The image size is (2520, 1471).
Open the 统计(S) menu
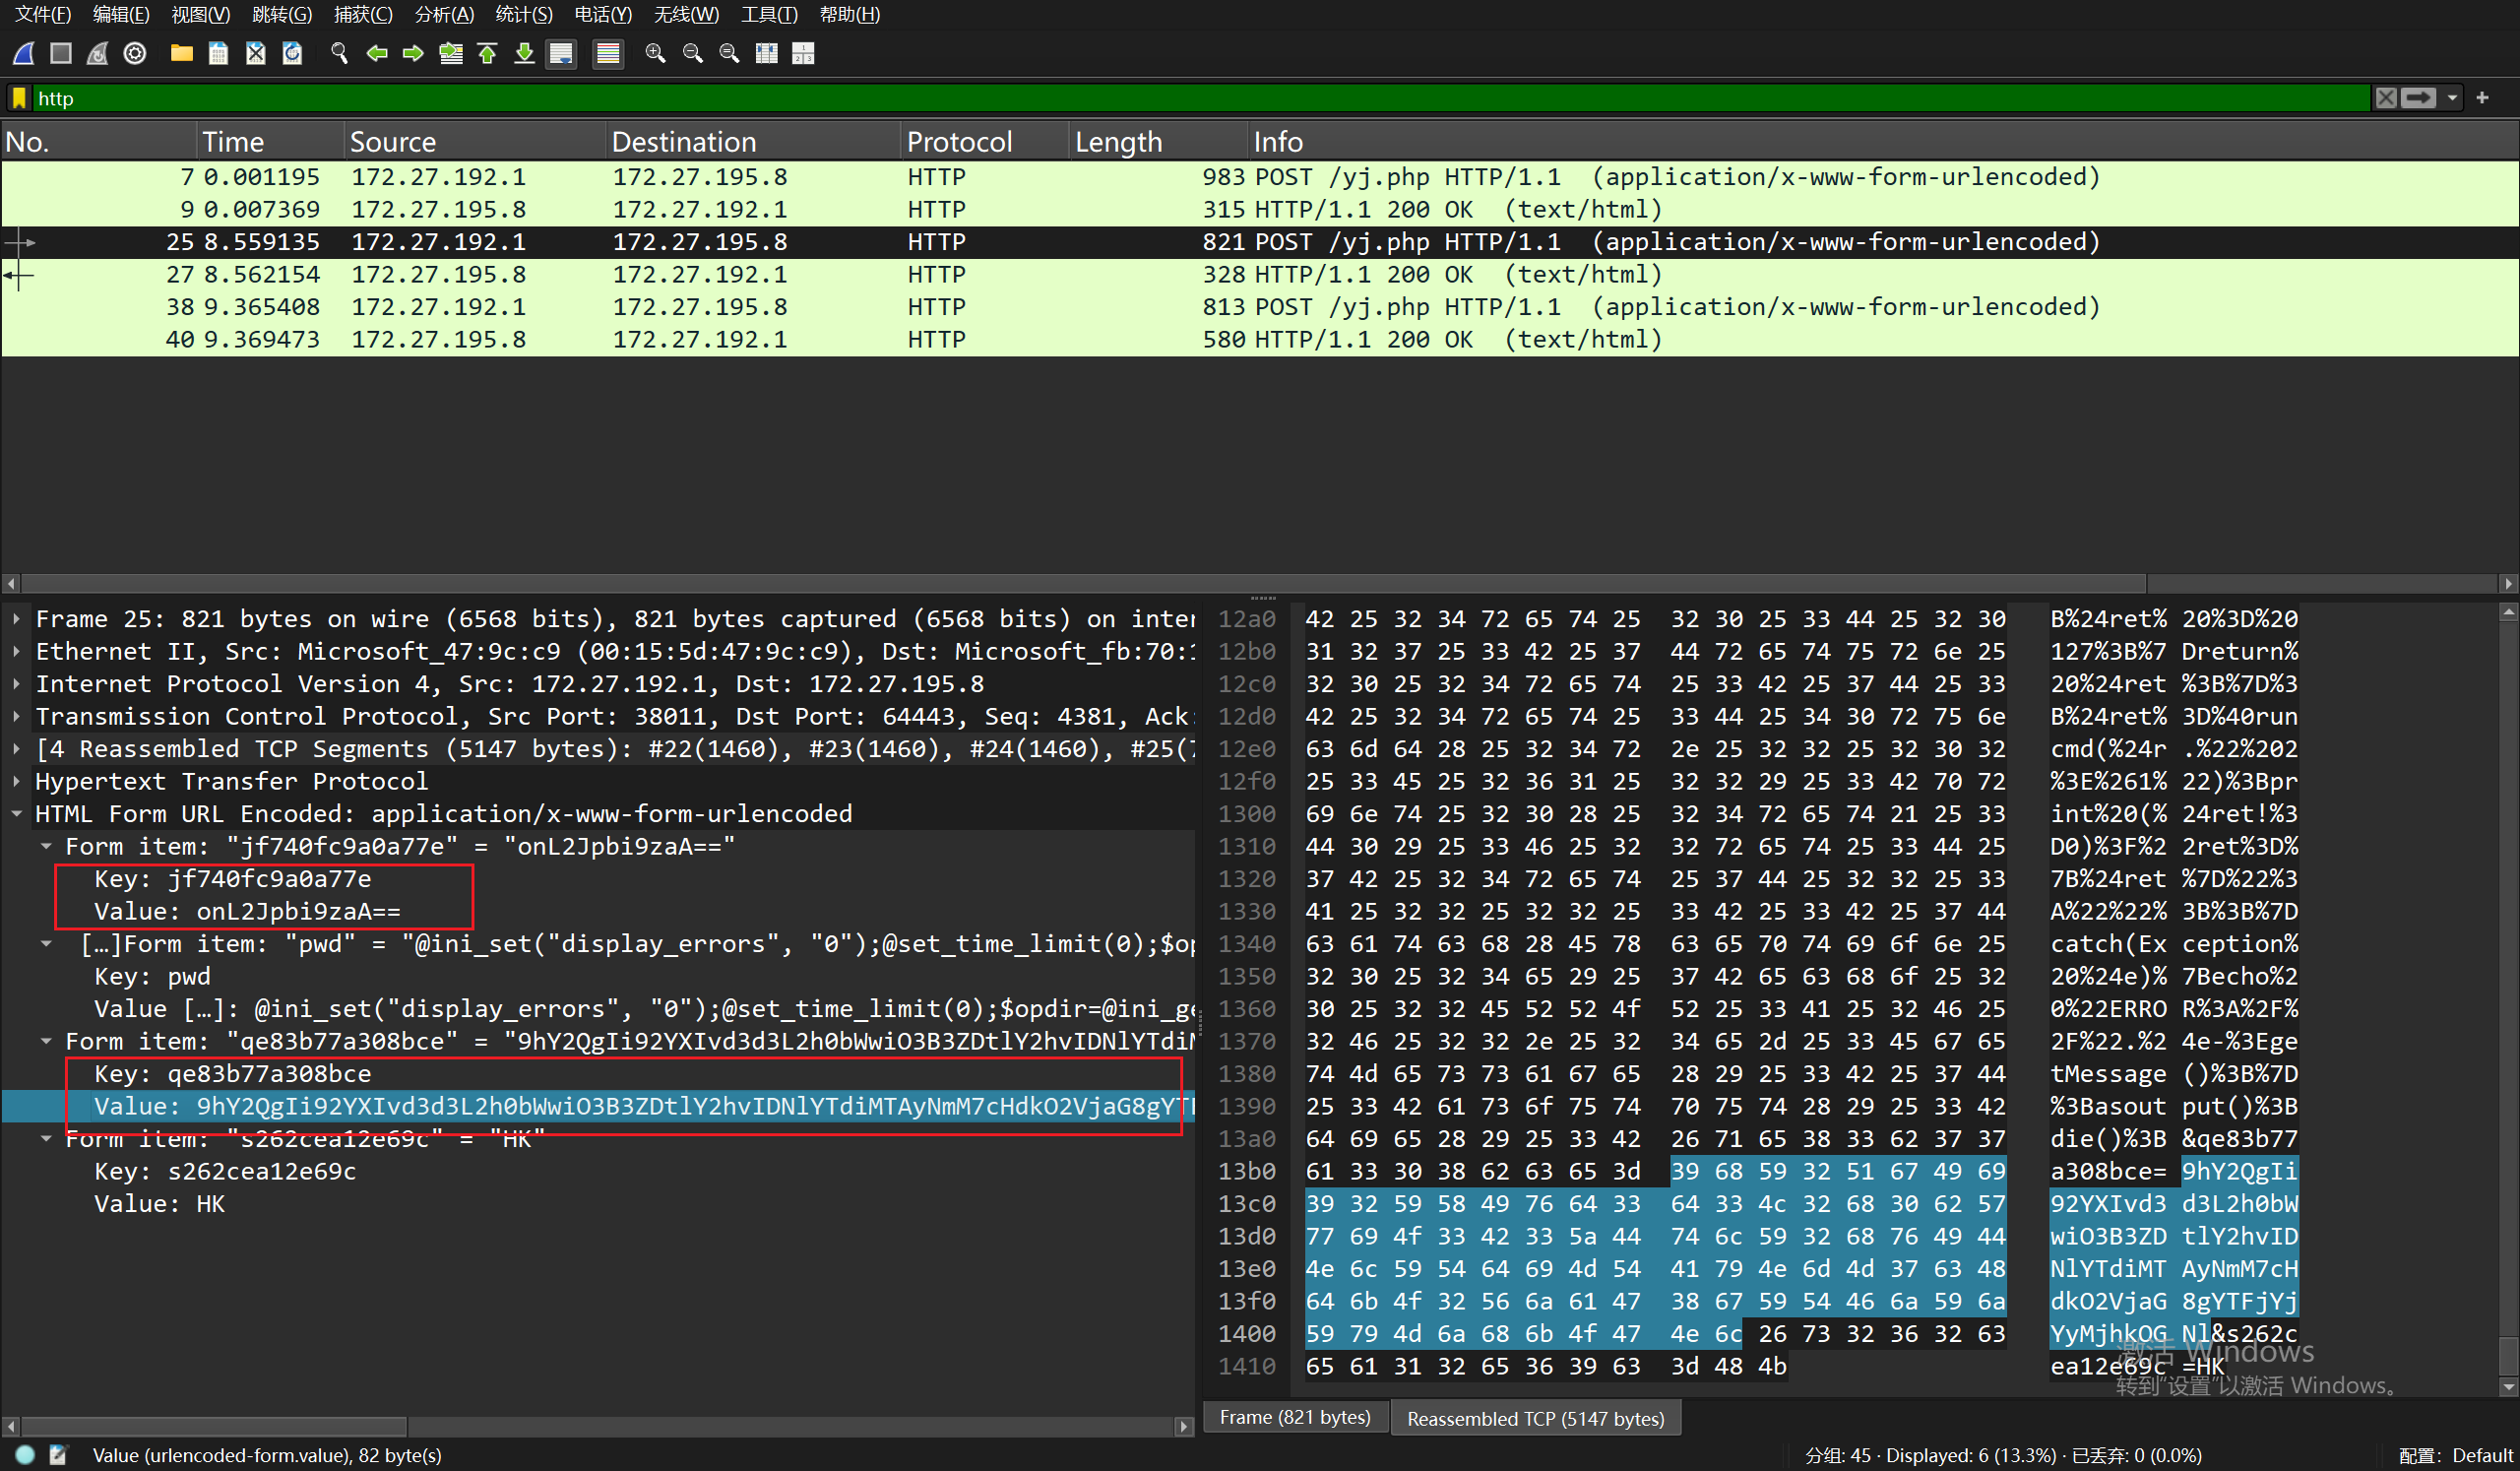tap(523, 14)
